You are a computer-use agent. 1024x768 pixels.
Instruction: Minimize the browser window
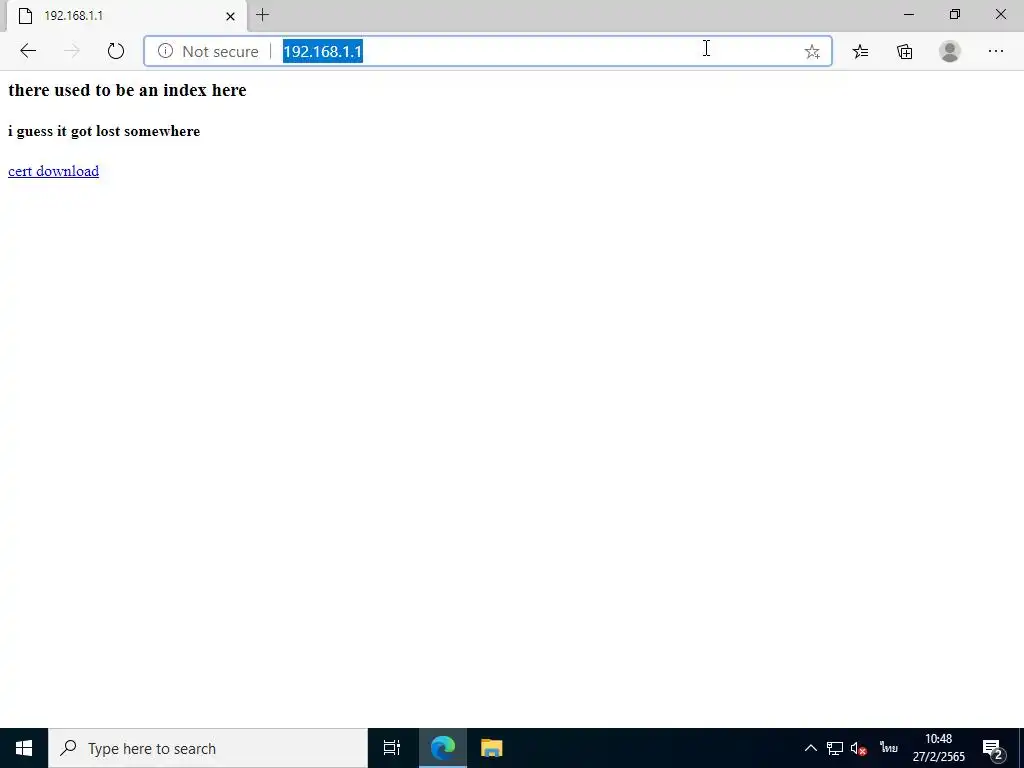(909, 14)
